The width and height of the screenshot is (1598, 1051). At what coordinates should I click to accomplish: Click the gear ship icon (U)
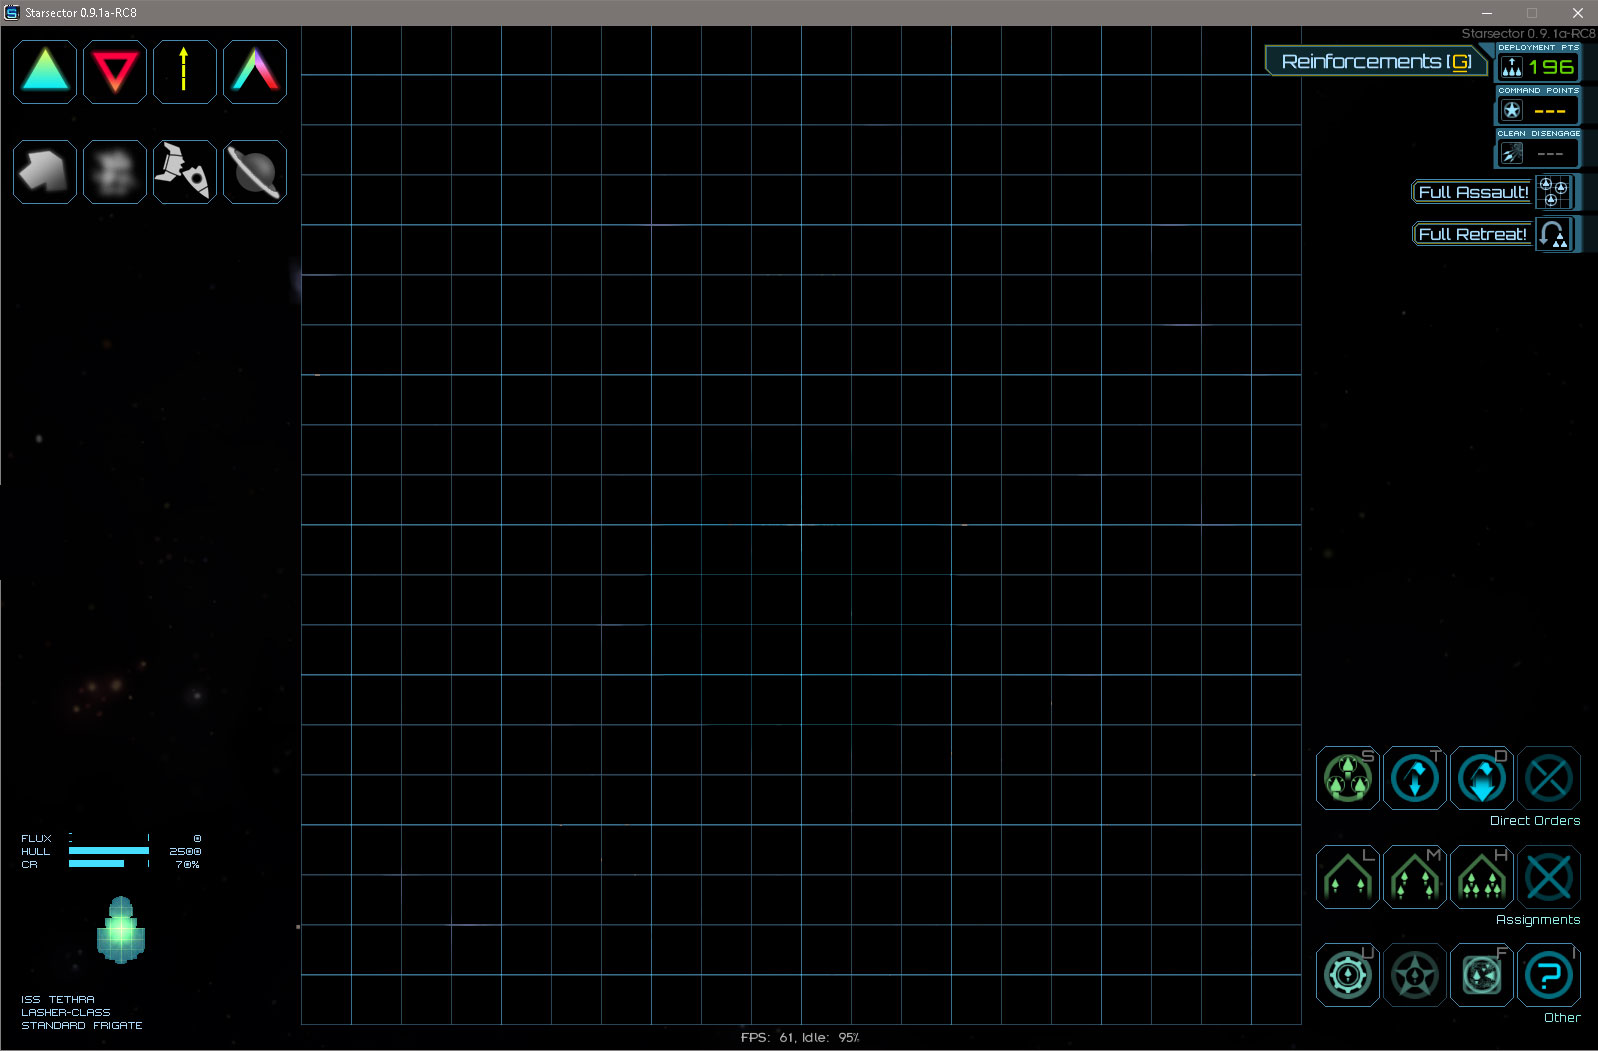tap(1348, 975)
